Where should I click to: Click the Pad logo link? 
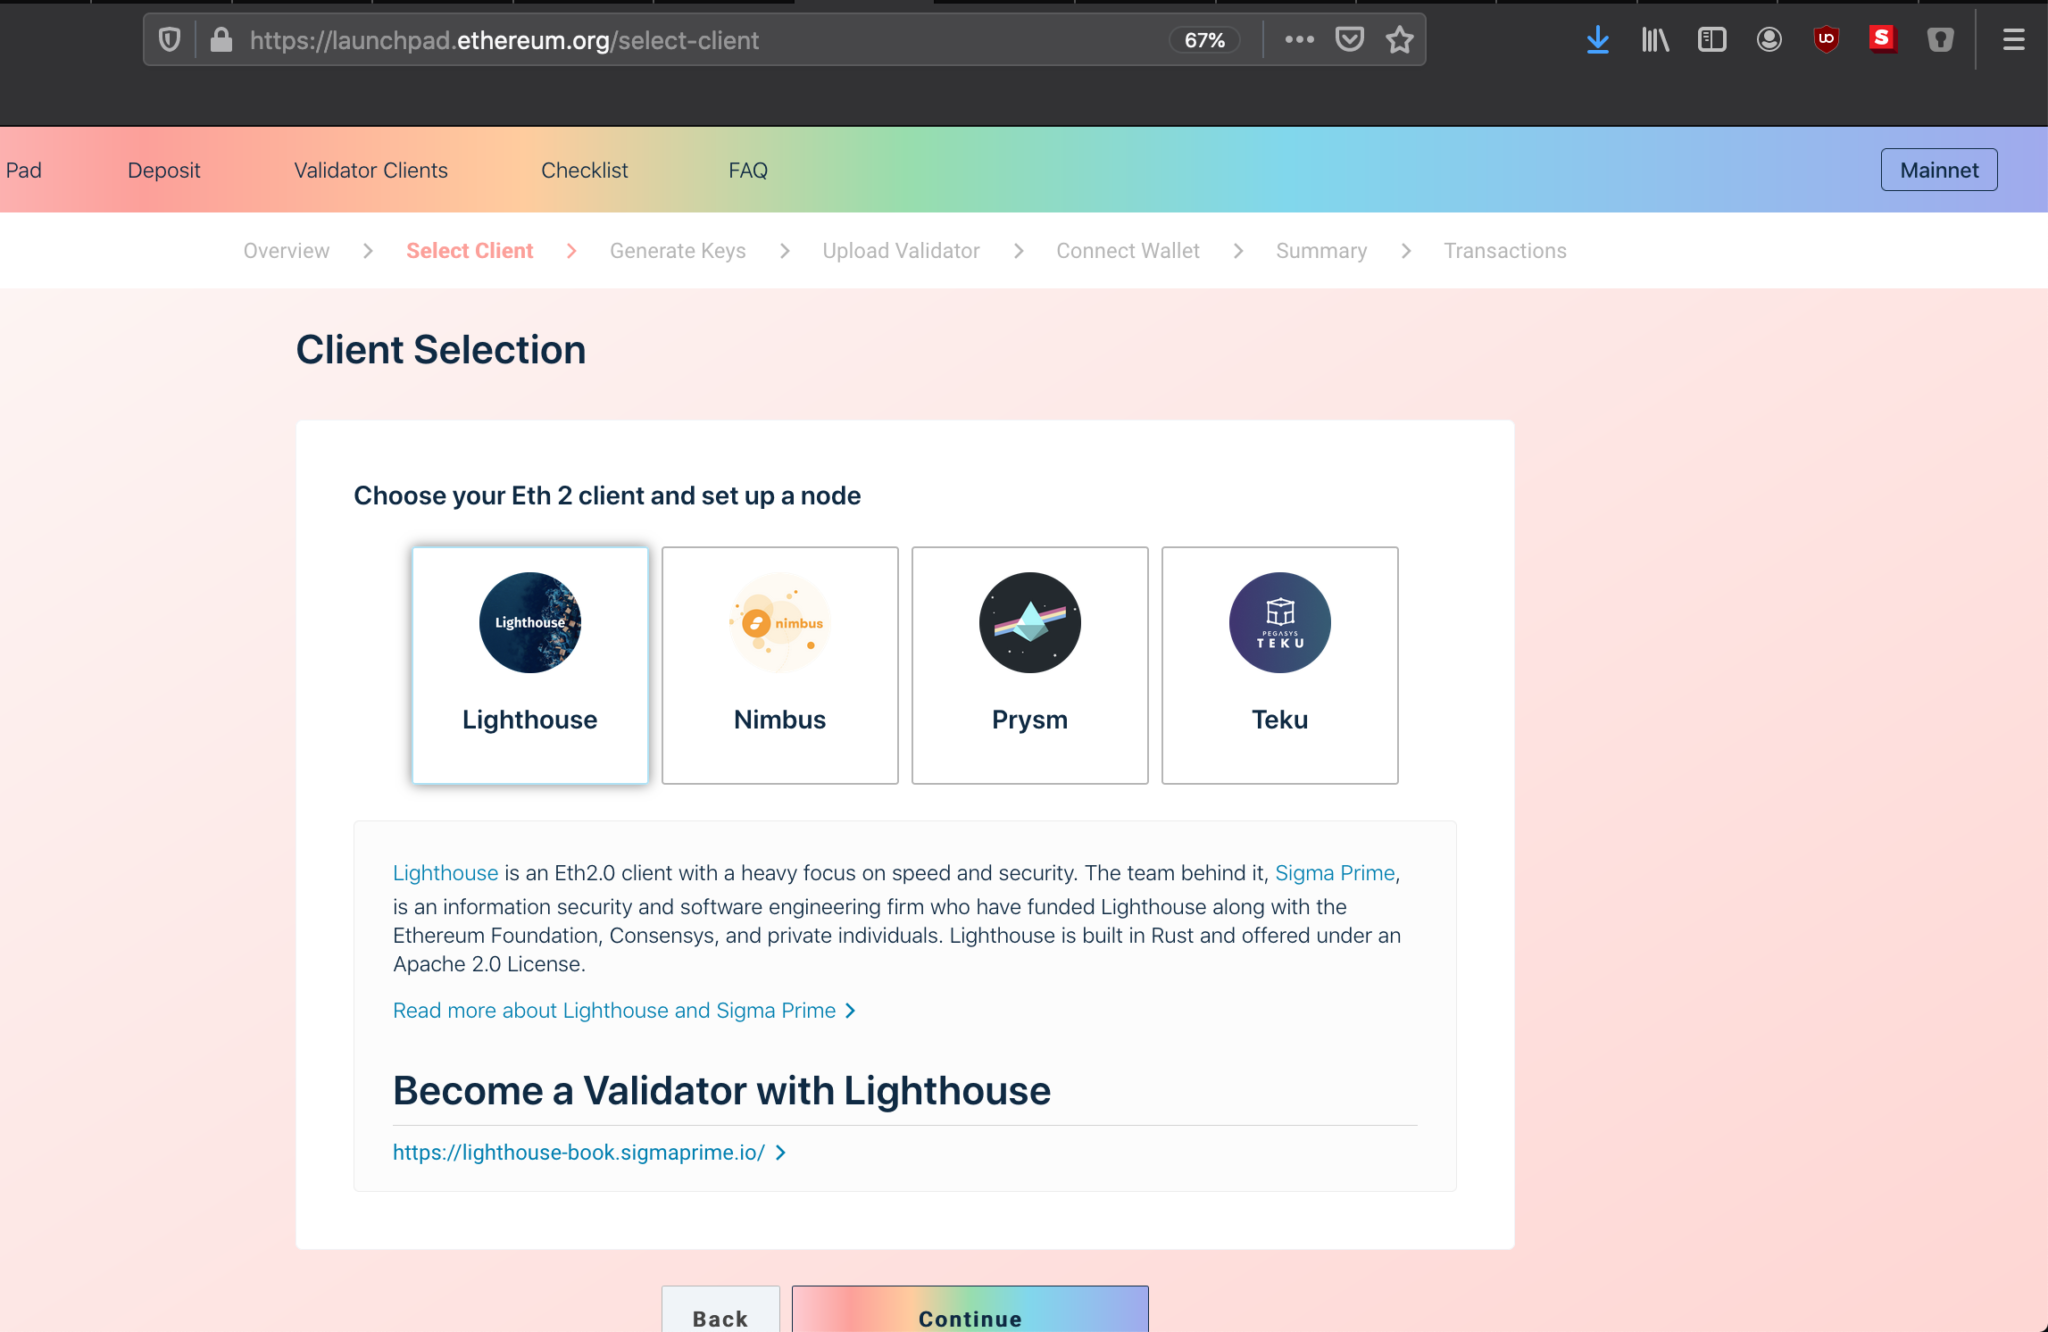[23, 170]
